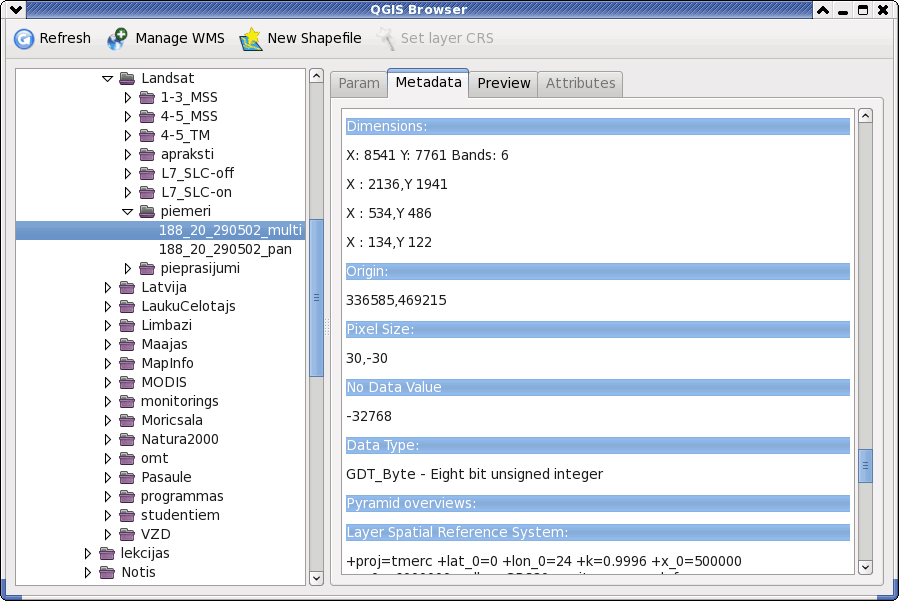Screen dimensions: 899x601
Task: Click the tree panel scrollbar handle
Action: pos(316,298)
